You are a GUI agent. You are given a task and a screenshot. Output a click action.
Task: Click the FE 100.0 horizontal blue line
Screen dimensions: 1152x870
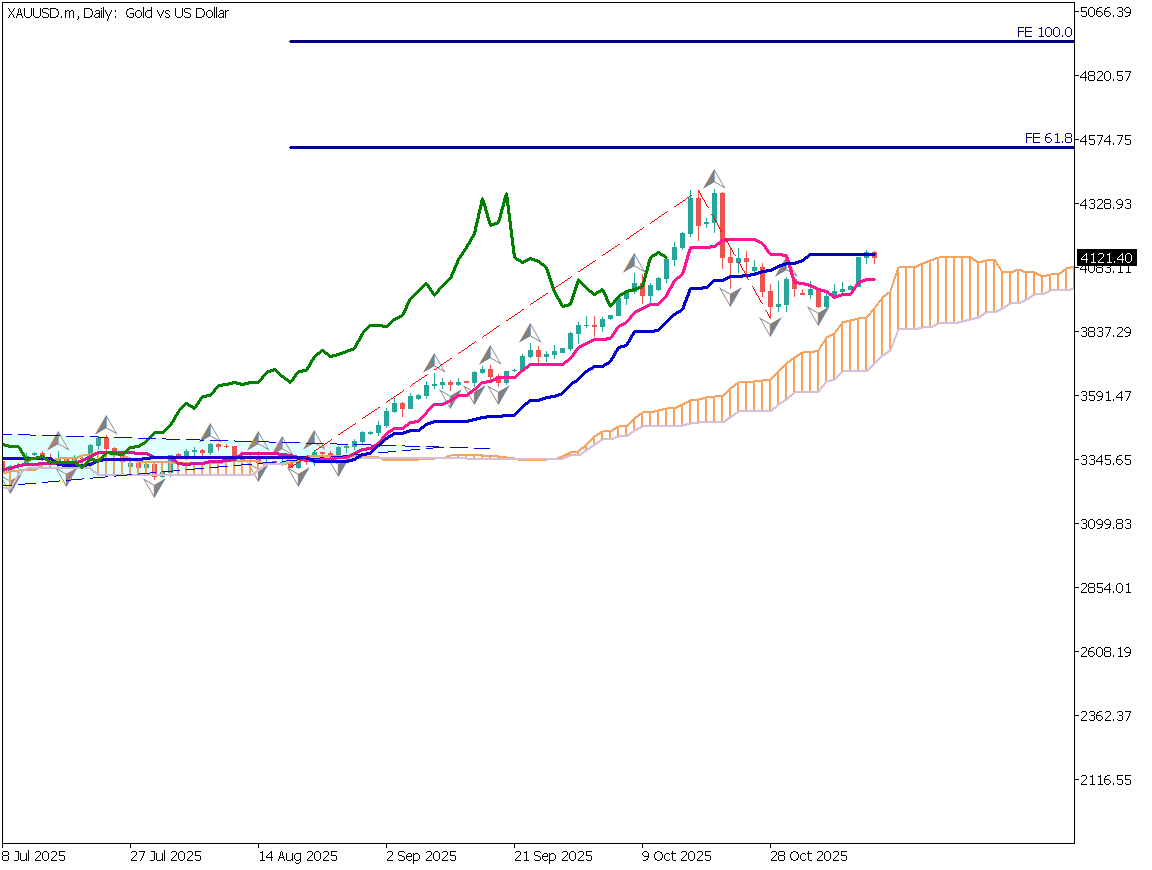650,42
